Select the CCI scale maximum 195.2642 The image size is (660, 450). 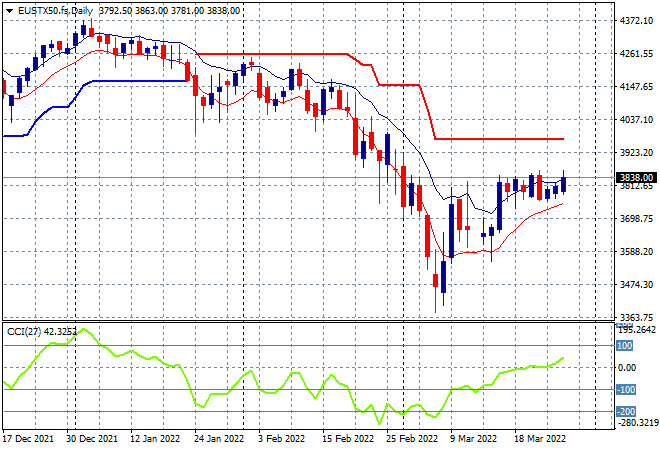point(636,330)
